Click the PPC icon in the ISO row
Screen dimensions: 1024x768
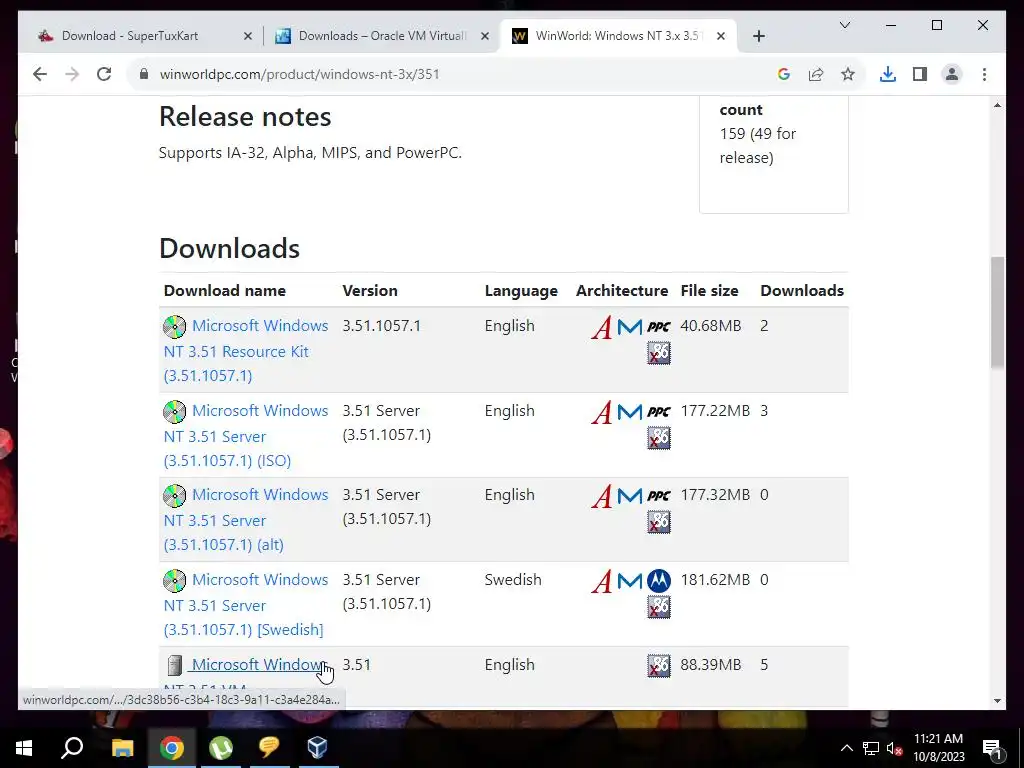click(x=659, y=411)
